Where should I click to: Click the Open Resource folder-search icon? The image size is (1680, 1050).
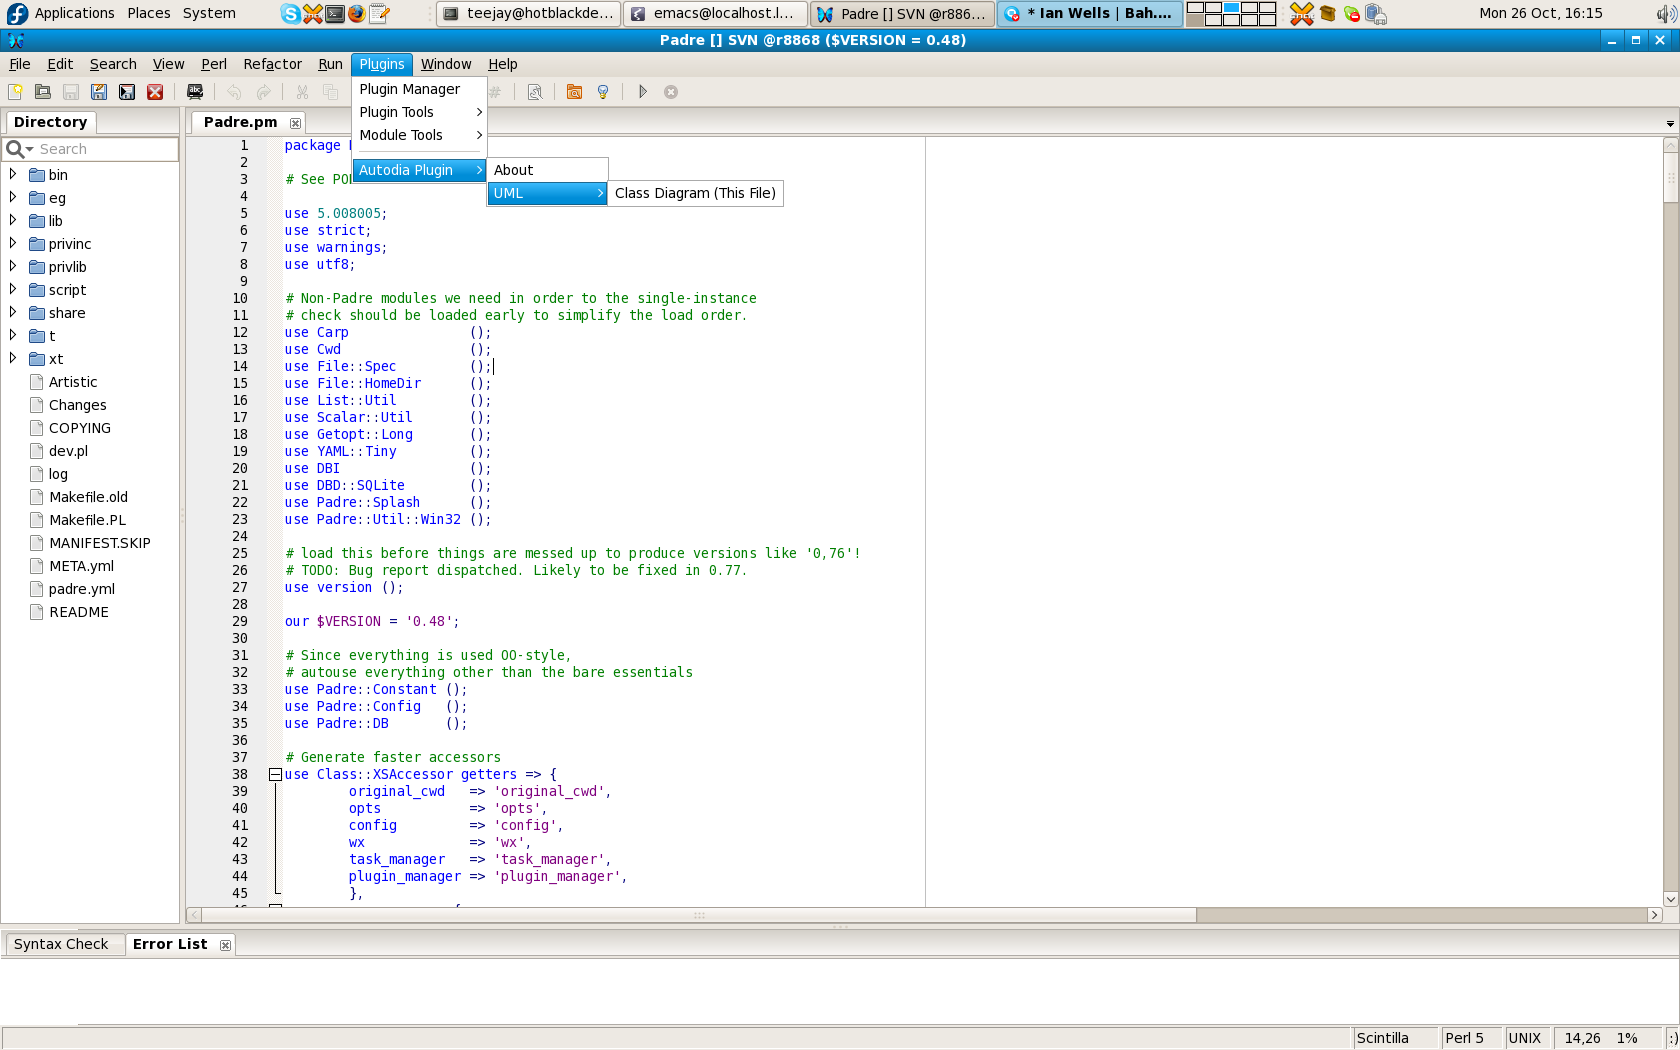(x=574, y=92)
